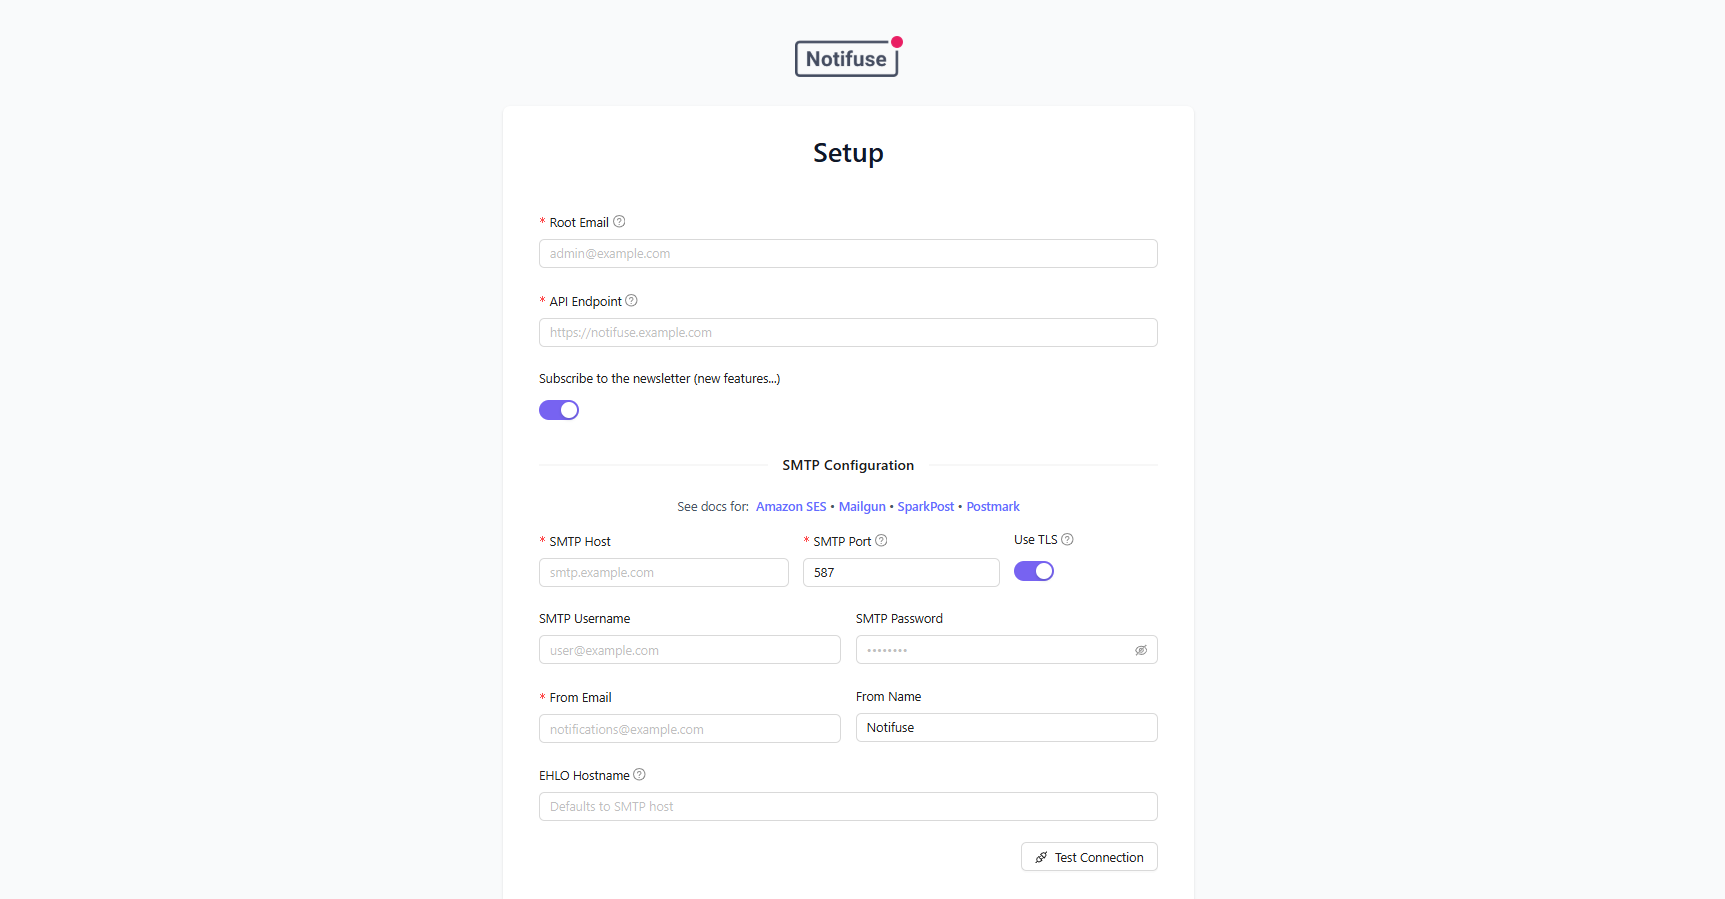This screenshot has width=1725, height=899.
Task: Disable the newsletter subscription toggle
Action: click(x=559, y=409)
